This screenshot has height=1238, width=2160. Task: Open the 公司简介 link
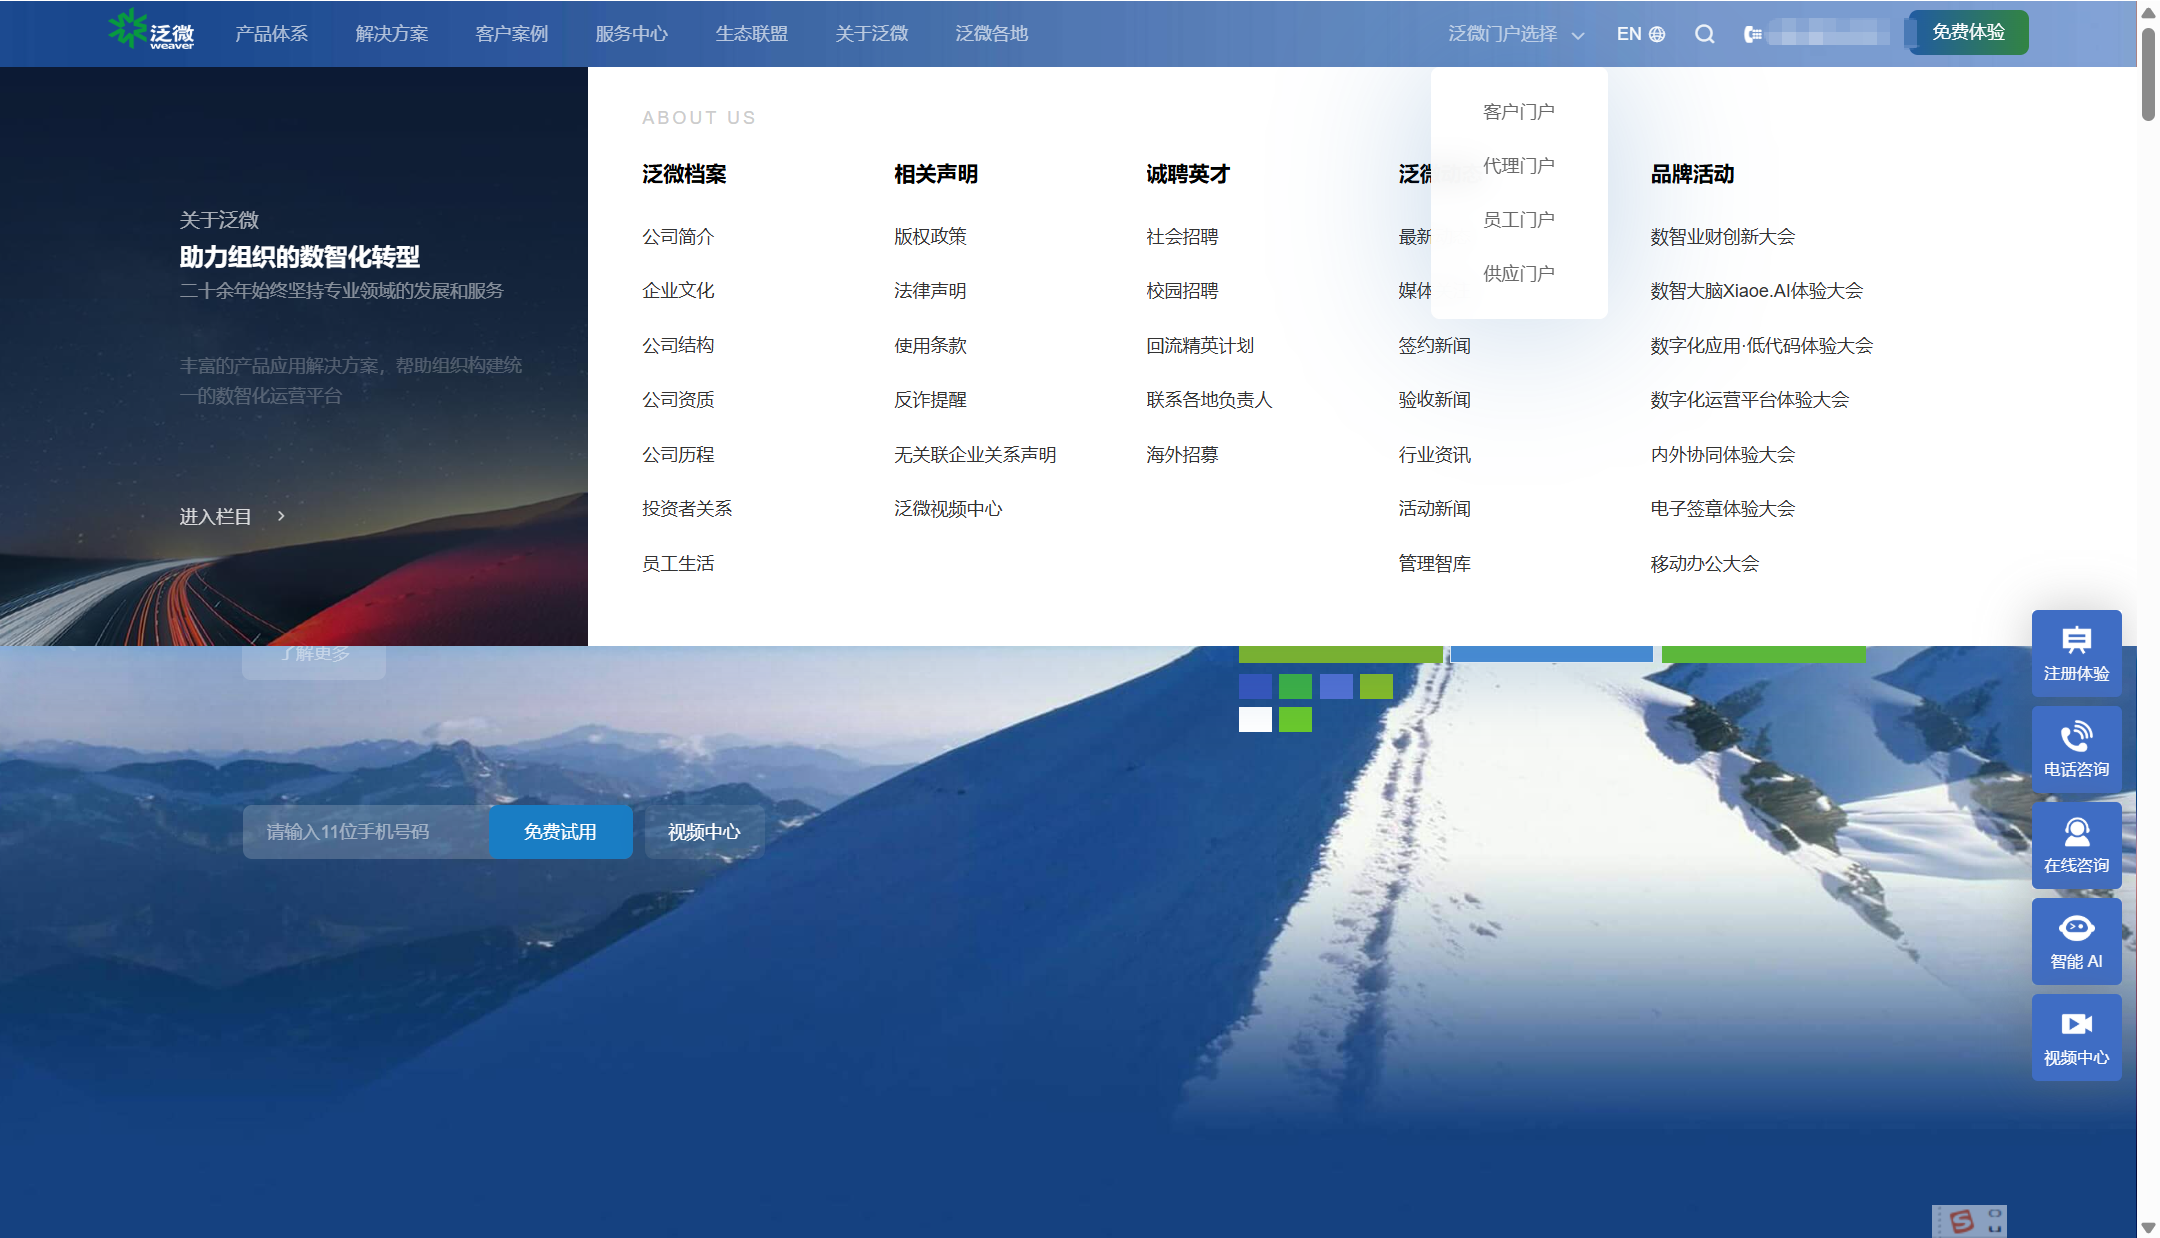click(x=677, y=237)
